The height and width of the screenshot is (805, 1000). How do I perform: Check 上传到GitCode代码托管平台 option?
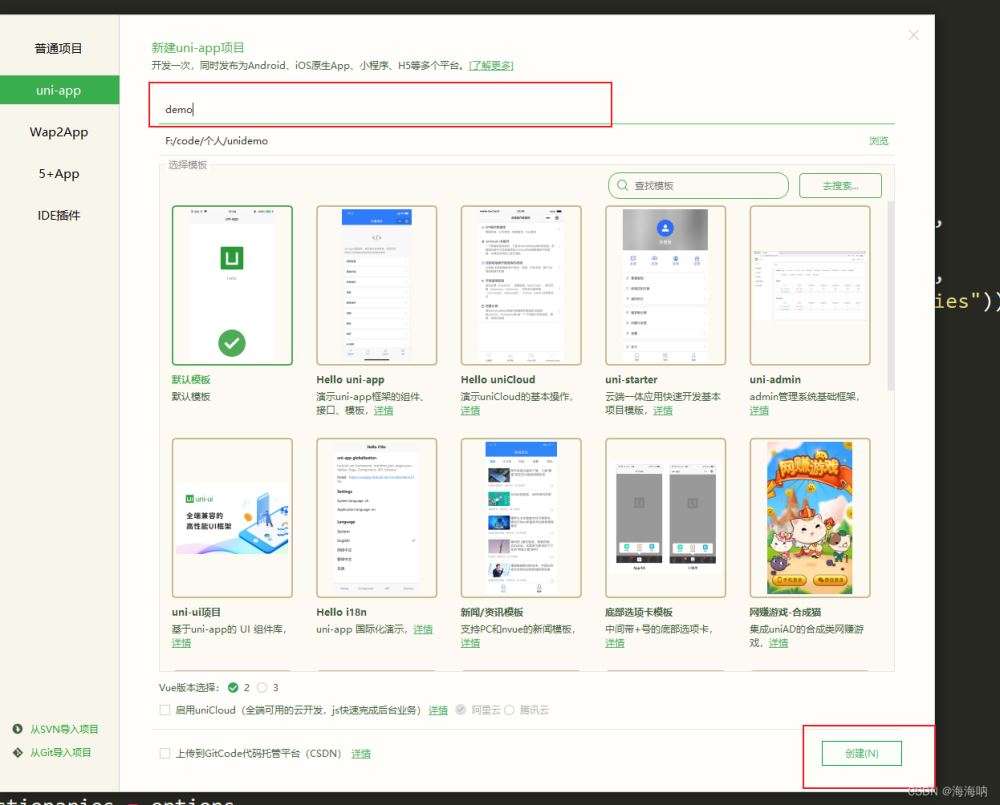pyautogui.click(x=165, y=753)
